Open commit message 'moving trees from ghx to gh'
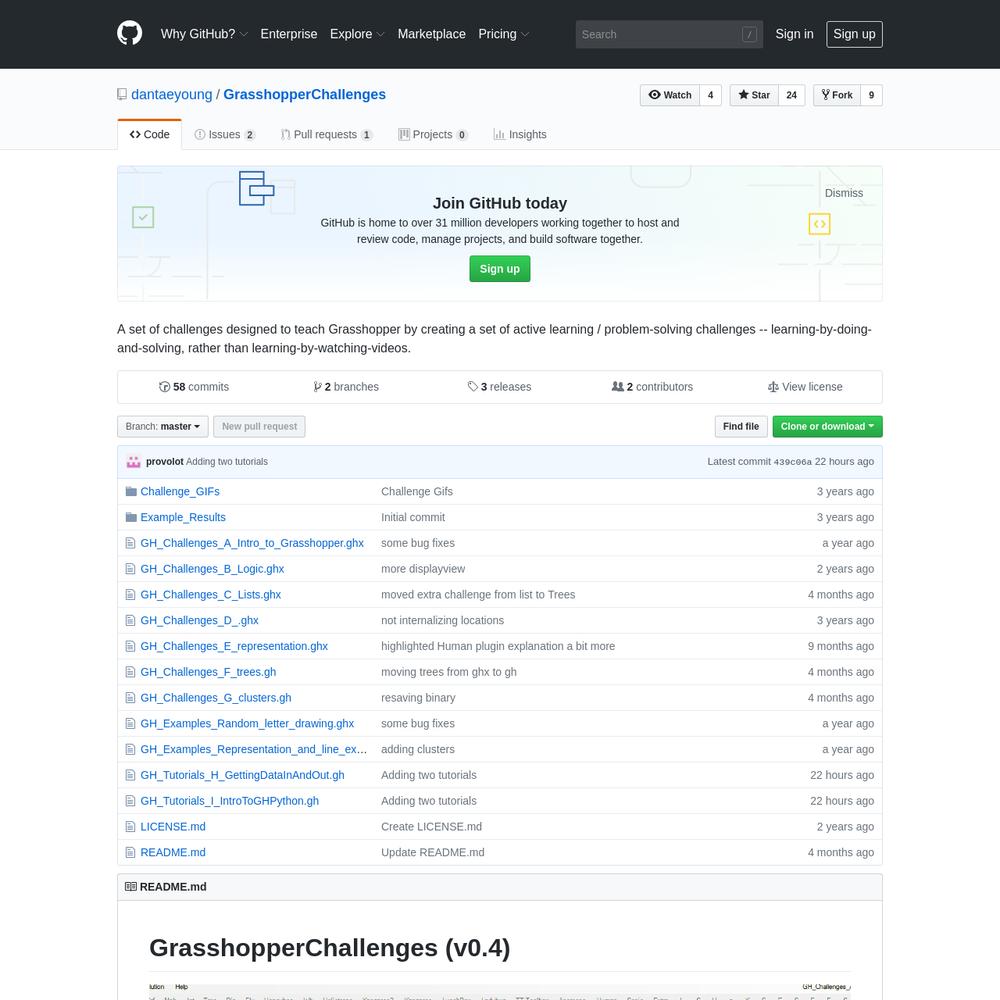Screen dimensions: 1000x1000 [449, 672]
